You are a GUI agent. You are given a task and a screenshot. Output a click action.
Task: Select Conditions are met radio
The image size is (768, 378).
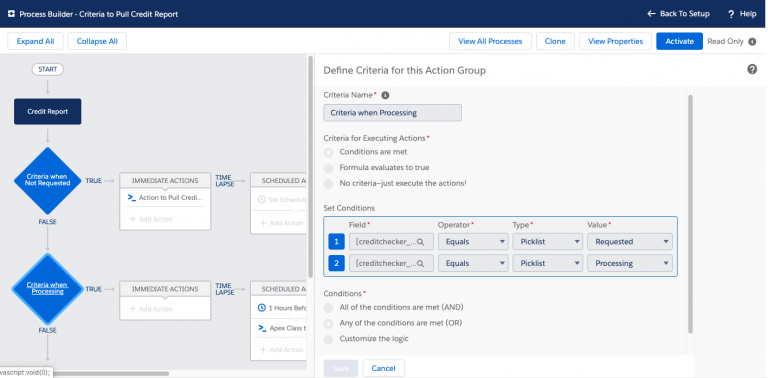click(329, 152)
